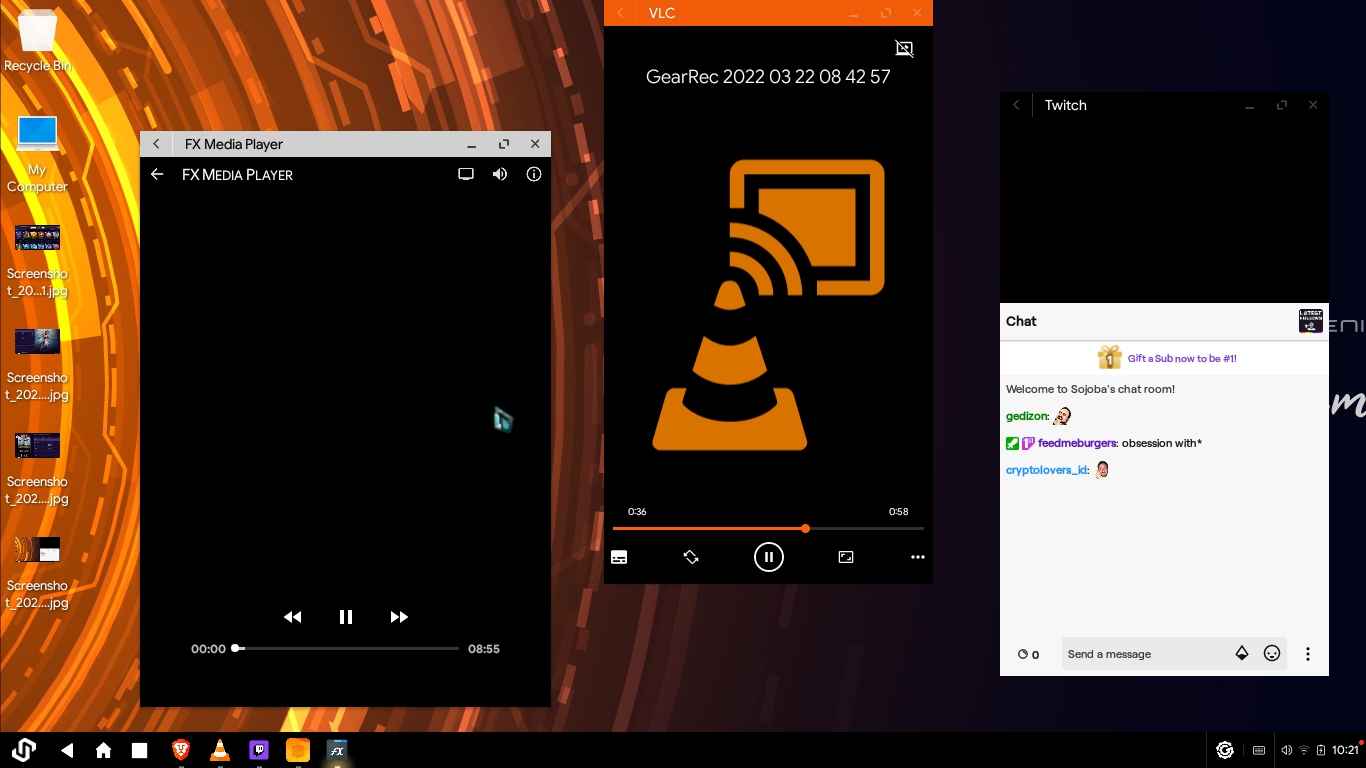Open Twitch chat three-dot menu

tap(1307, 654)
